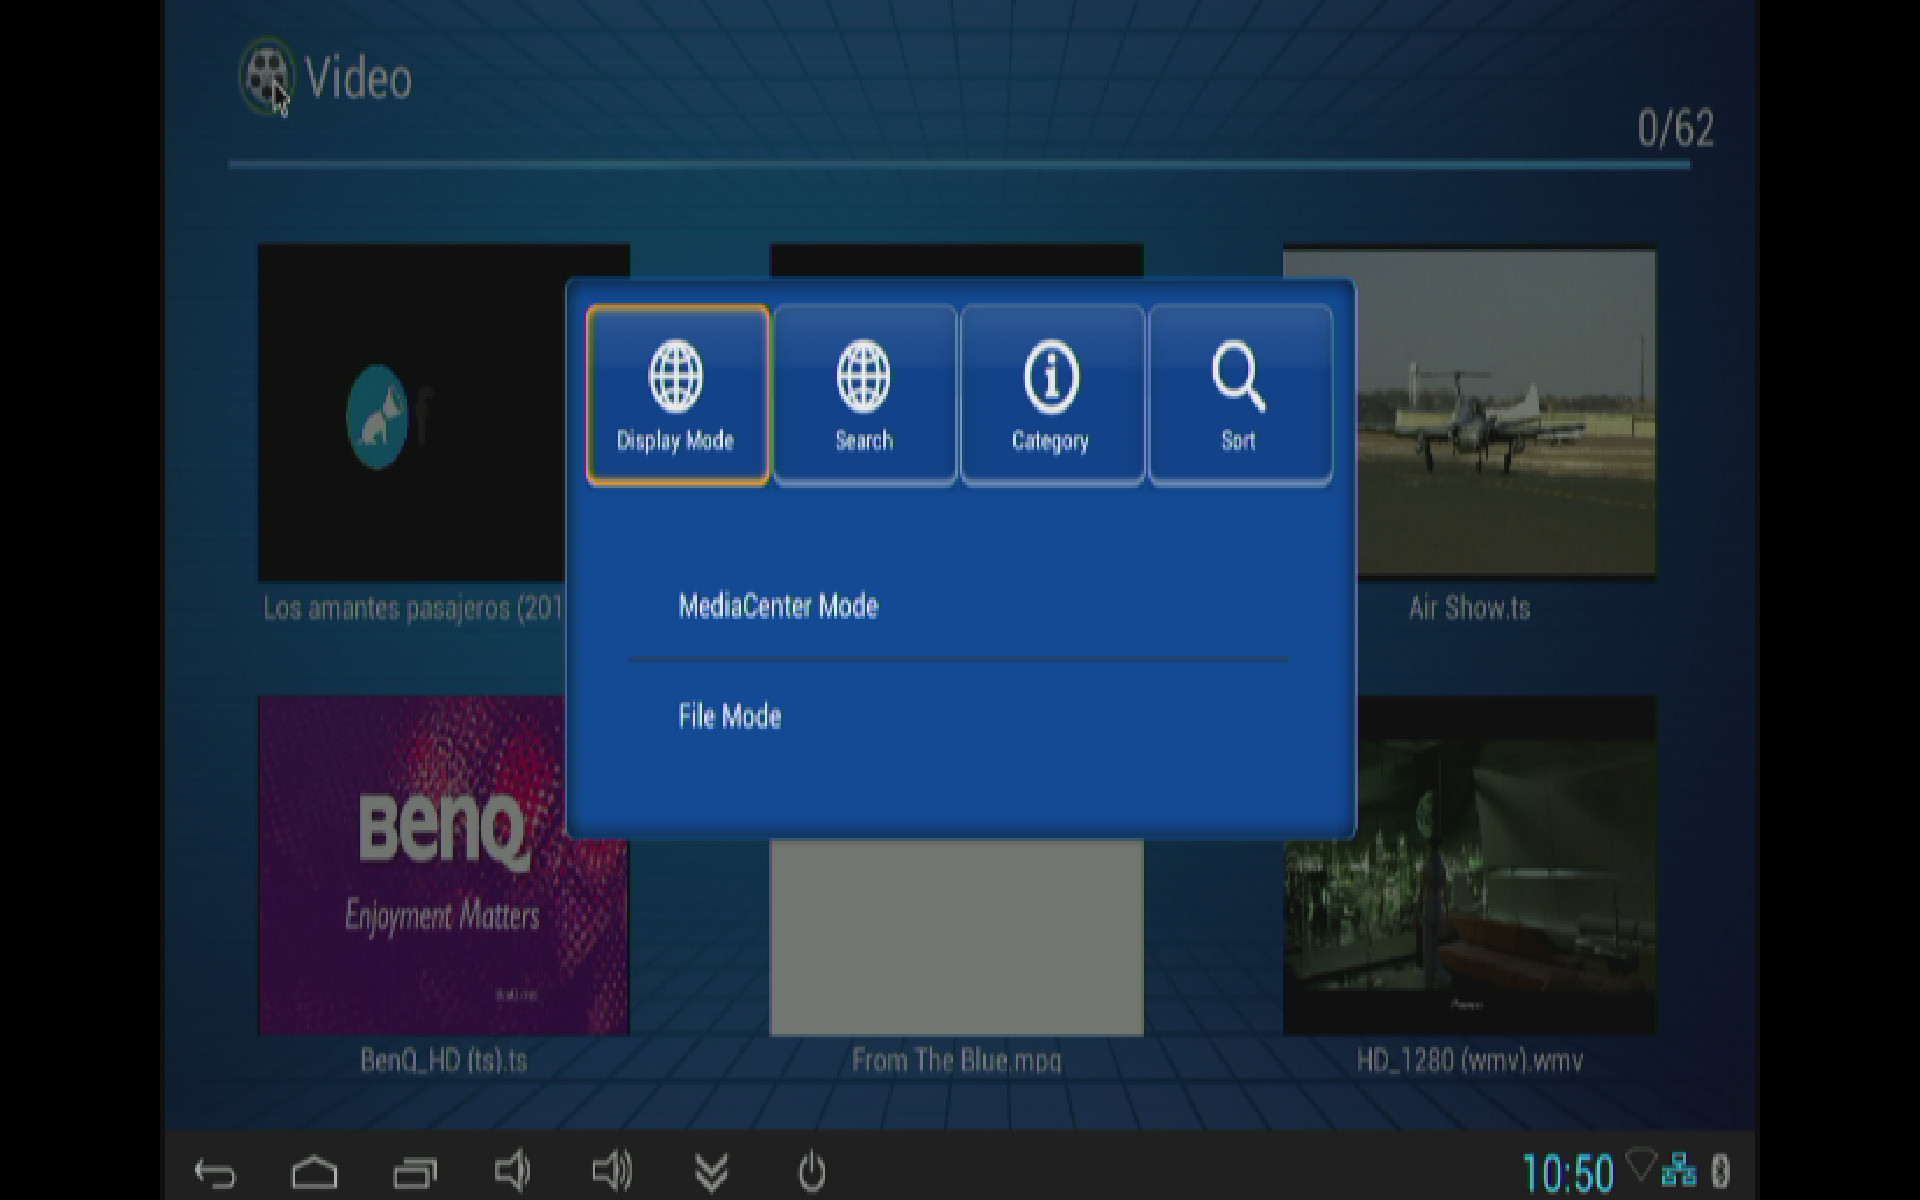This screenshot has height=1200, width=1920.
Task: Click the ethernet network status icon
Action: (x=1679, y=1170)
